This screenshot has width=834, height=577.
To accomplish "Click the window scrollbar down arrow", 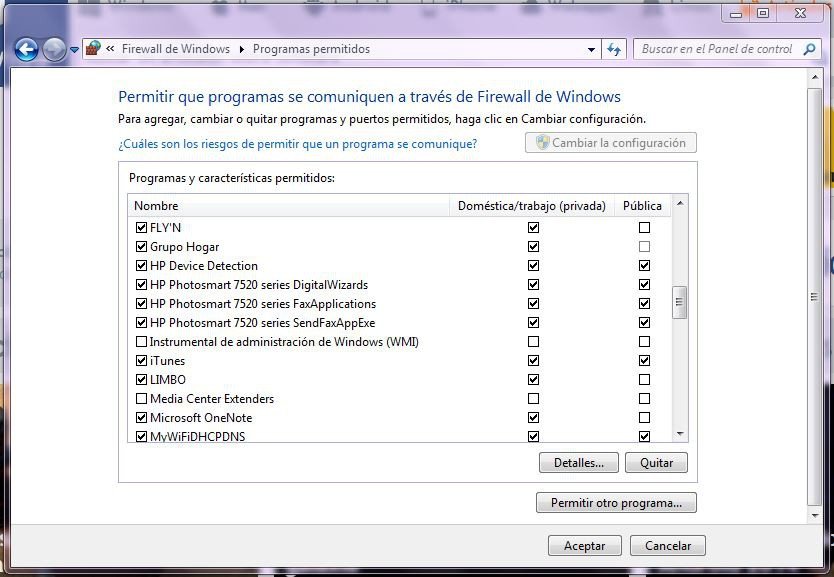I will pos(814,515).
